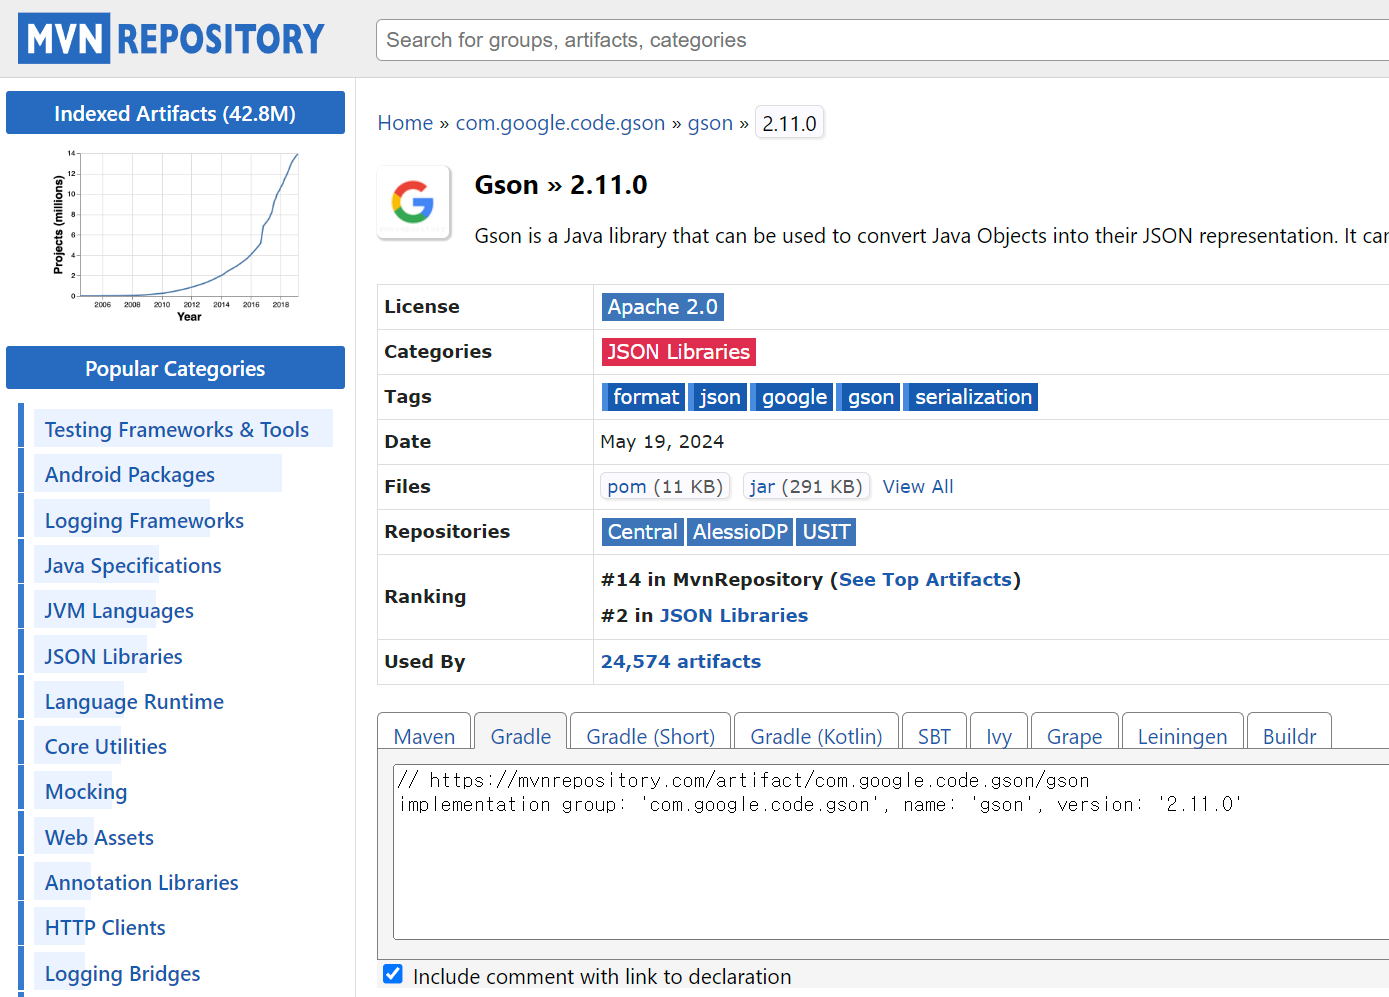
Task: Open Web Assets category
Action: [x=99, y=837]
